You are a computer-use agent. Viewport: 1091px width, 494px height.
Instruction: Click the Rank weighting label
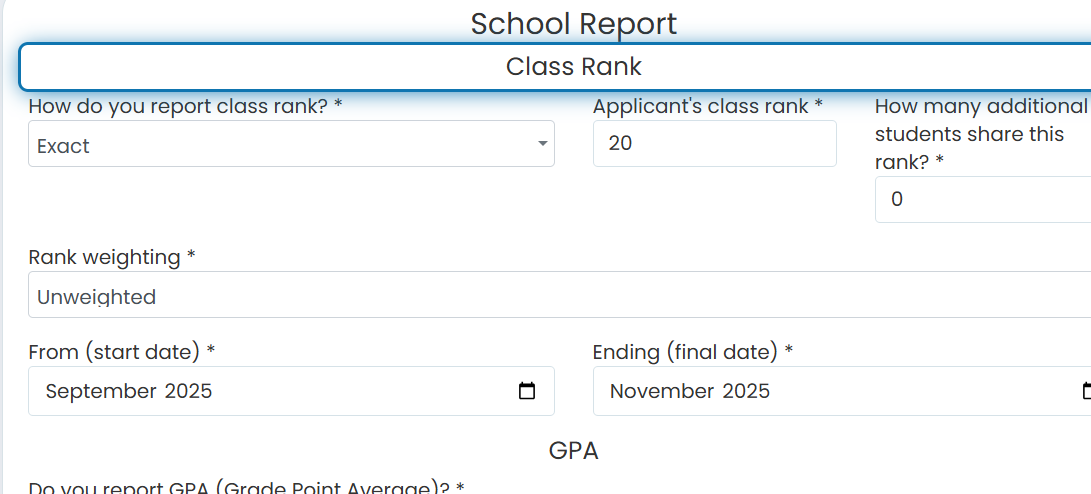112,257
